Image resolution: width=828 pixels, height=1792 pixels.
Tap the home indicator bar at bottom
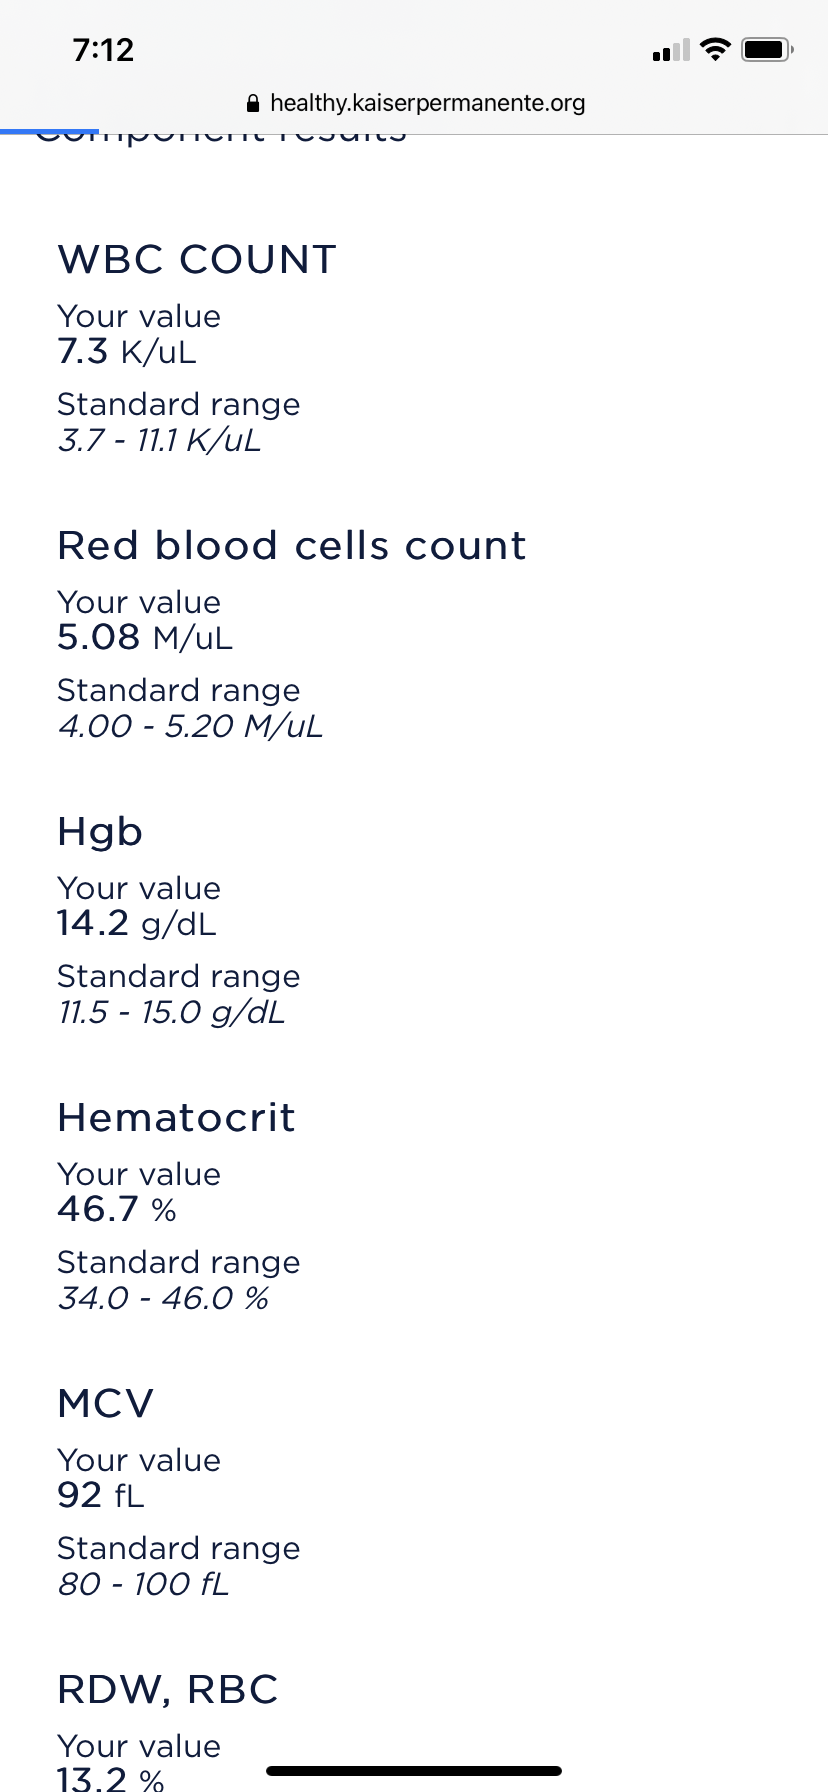coord(414,1771)
